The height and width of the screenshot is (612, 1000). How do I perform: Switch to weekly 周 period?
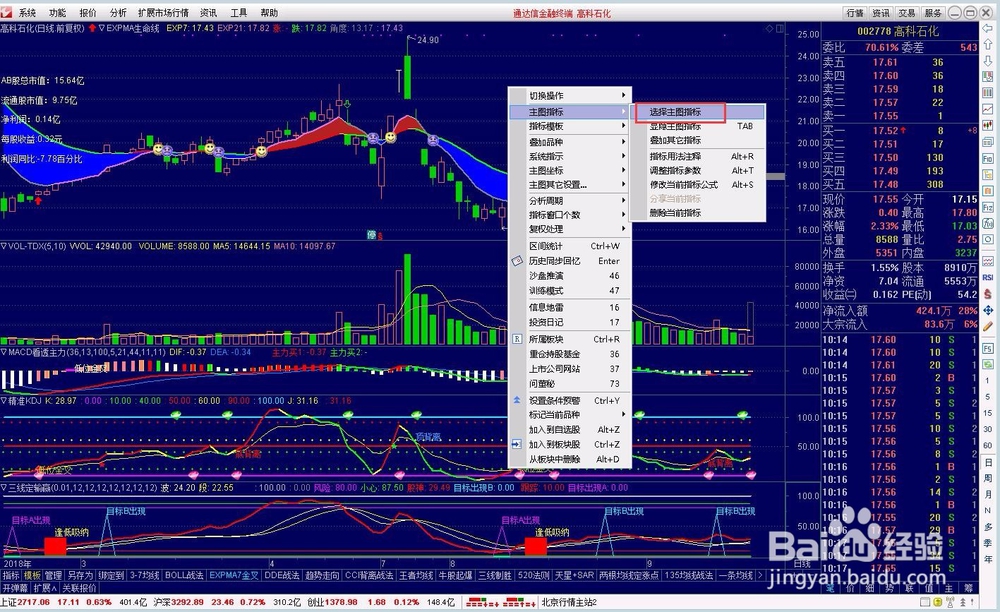(988, 478)
